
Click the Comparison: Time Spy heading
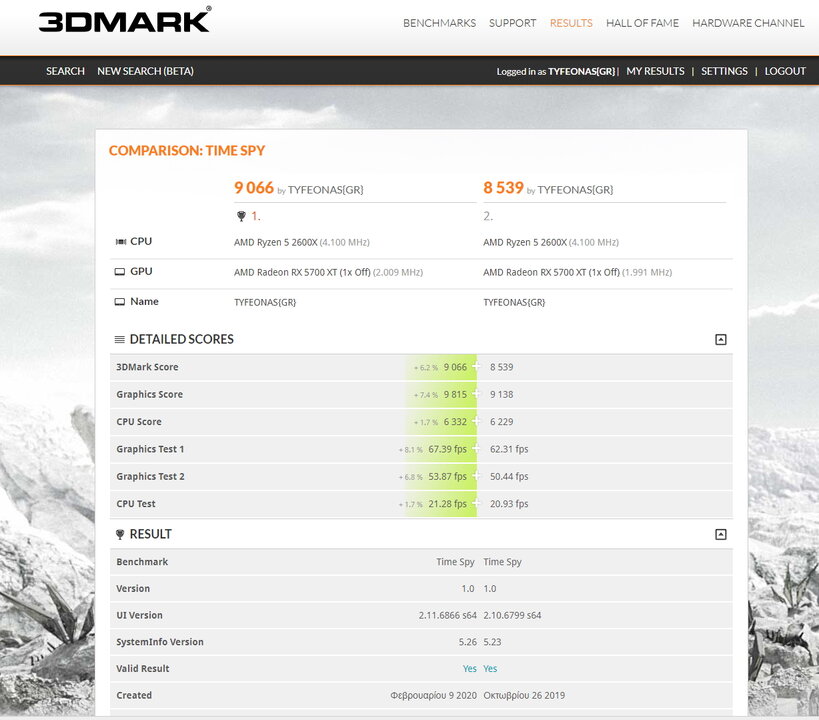click(187, 150)
